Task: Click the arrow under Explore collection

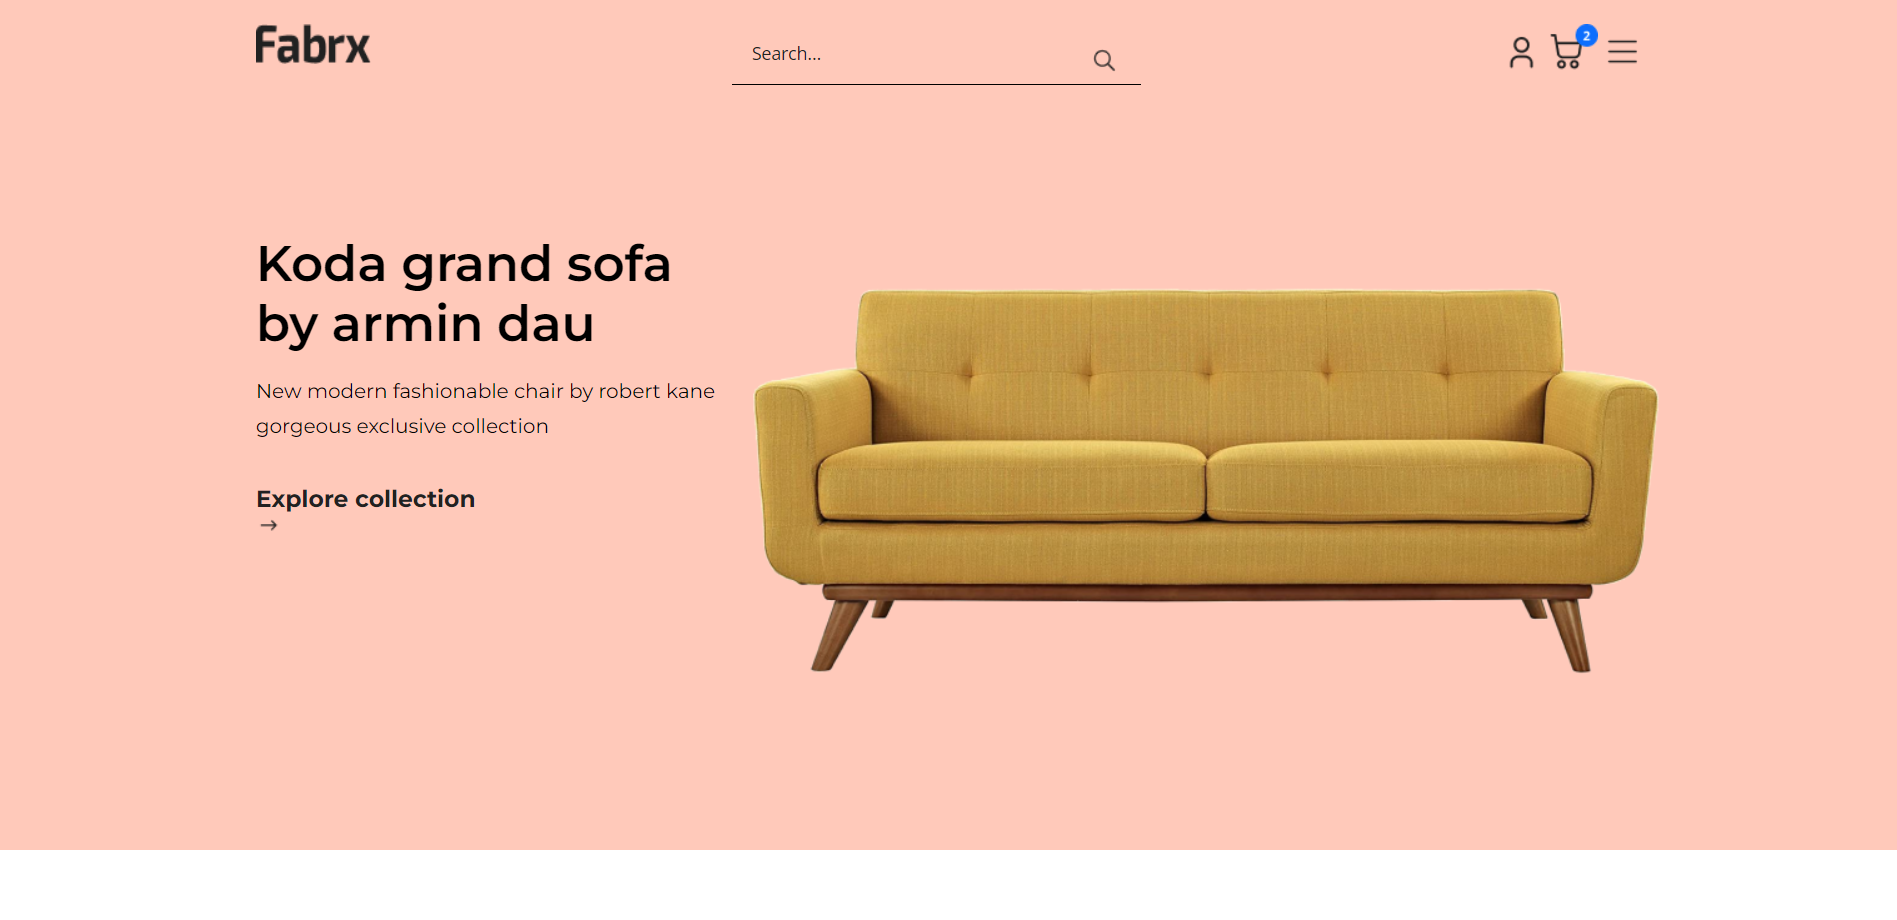Action: [x=268, y=525]
